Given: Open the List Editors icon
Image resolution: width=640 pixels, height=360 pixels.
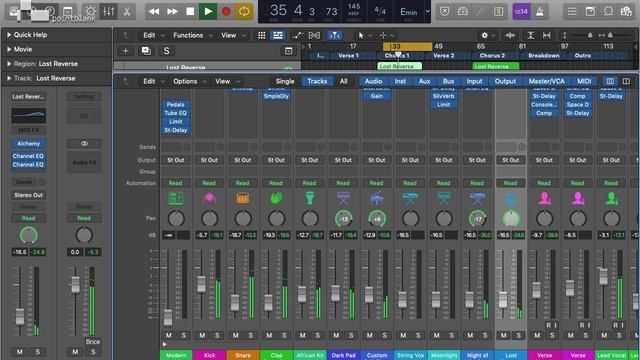Looking at the screenshot, I should coord(572,11).
